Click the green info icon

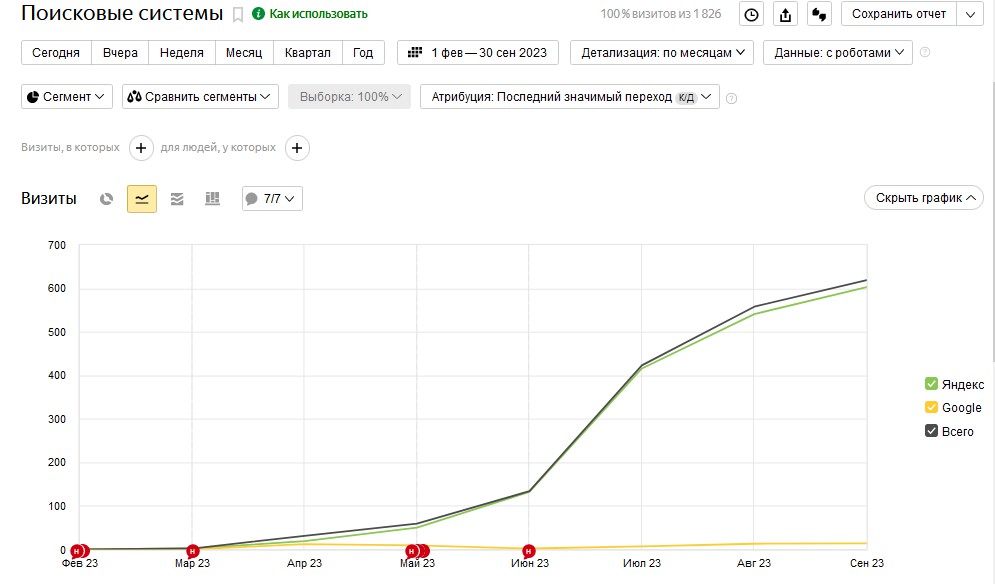[x=258, y=13]
